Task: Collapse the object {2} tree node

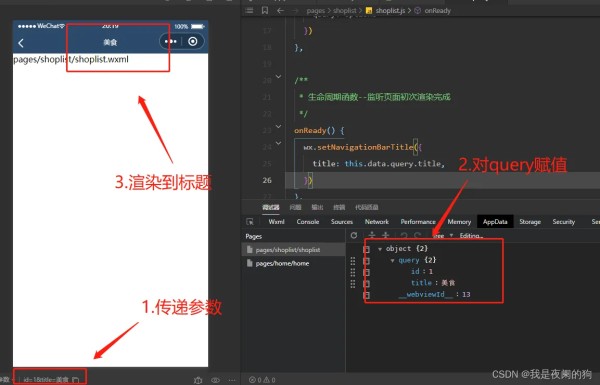Action: [380, 249]
